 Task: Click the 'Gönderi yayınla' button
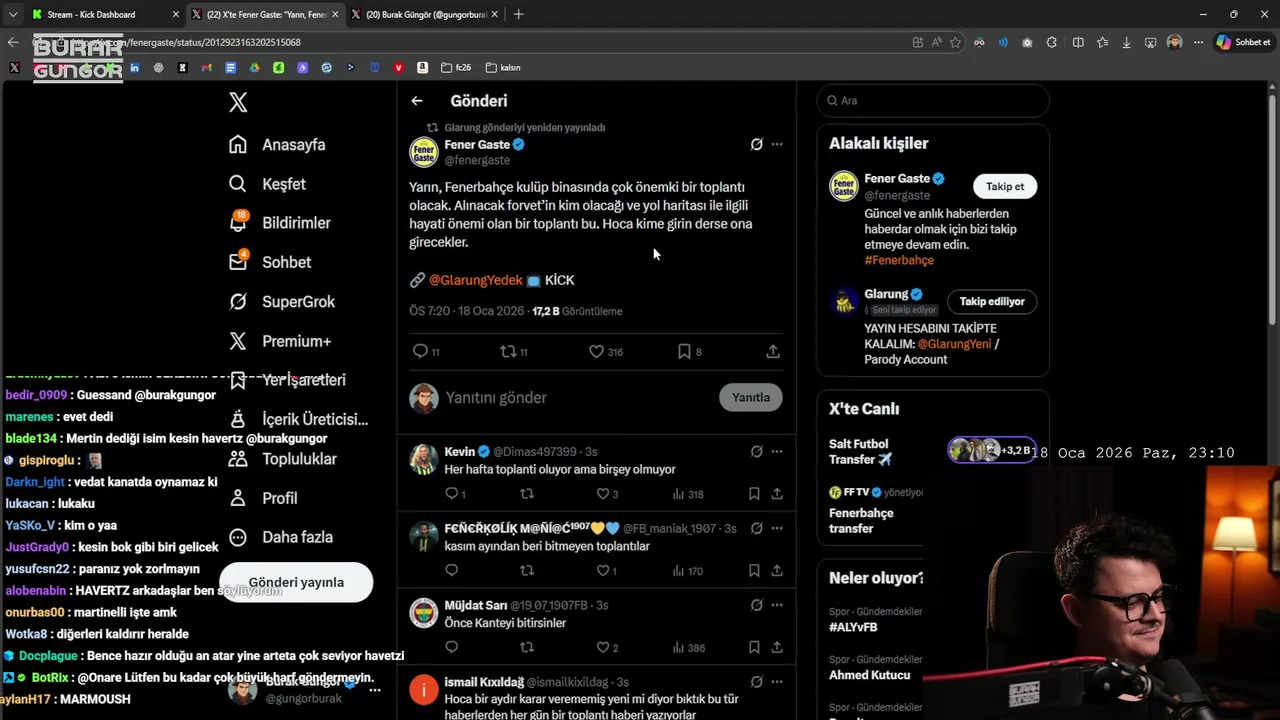pyautogui.click(x=296, y=582)
